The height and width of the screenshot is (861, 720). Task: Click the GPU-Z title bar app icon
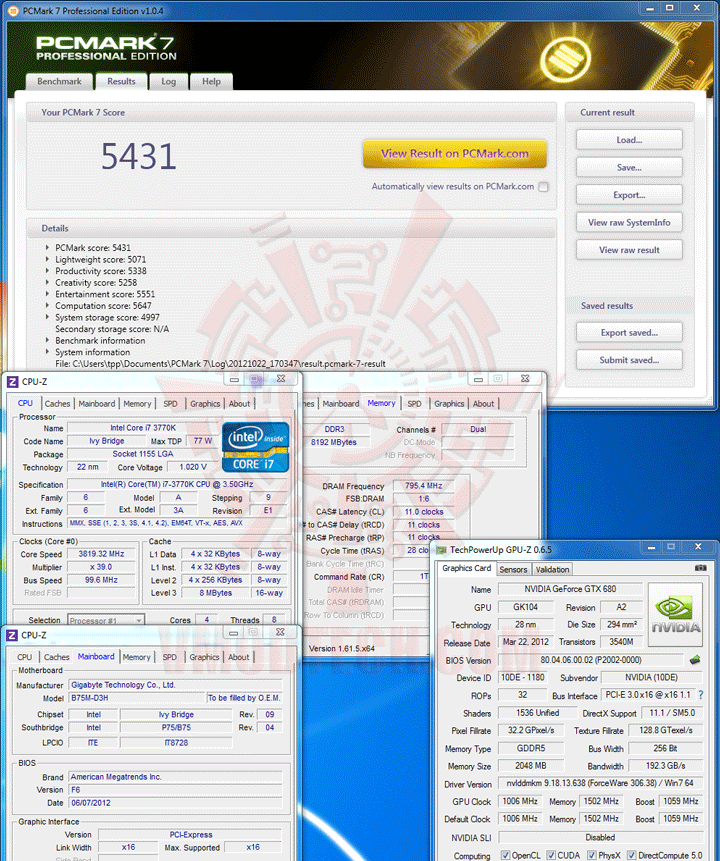tap(442, 550)
